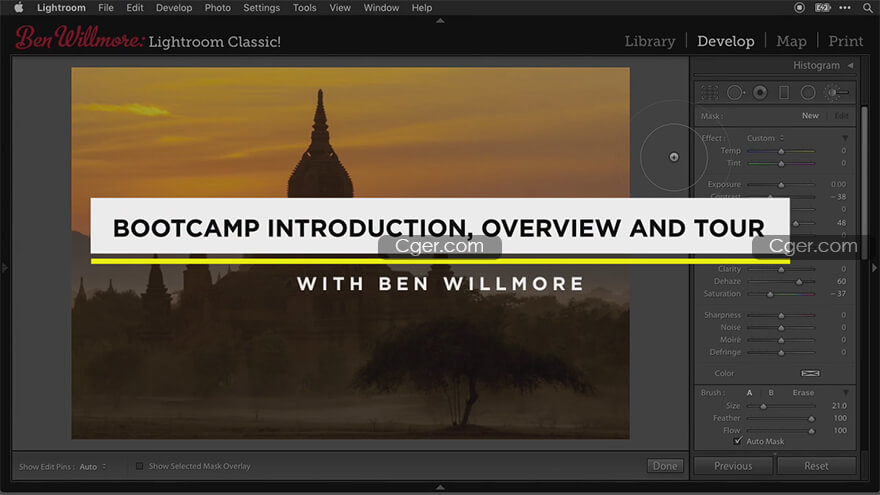Collapse the Brush settings disclosure triangle
880x495 pixels.
tap(845, 392)
